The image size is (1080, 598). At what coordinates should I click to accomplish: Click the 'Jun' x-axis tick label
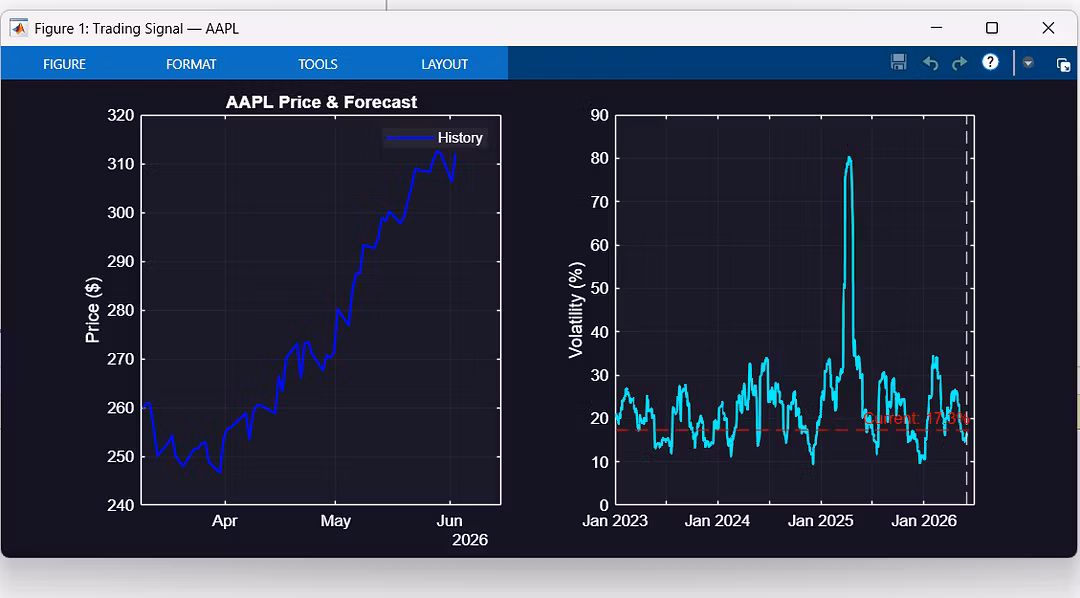(449, 521)
